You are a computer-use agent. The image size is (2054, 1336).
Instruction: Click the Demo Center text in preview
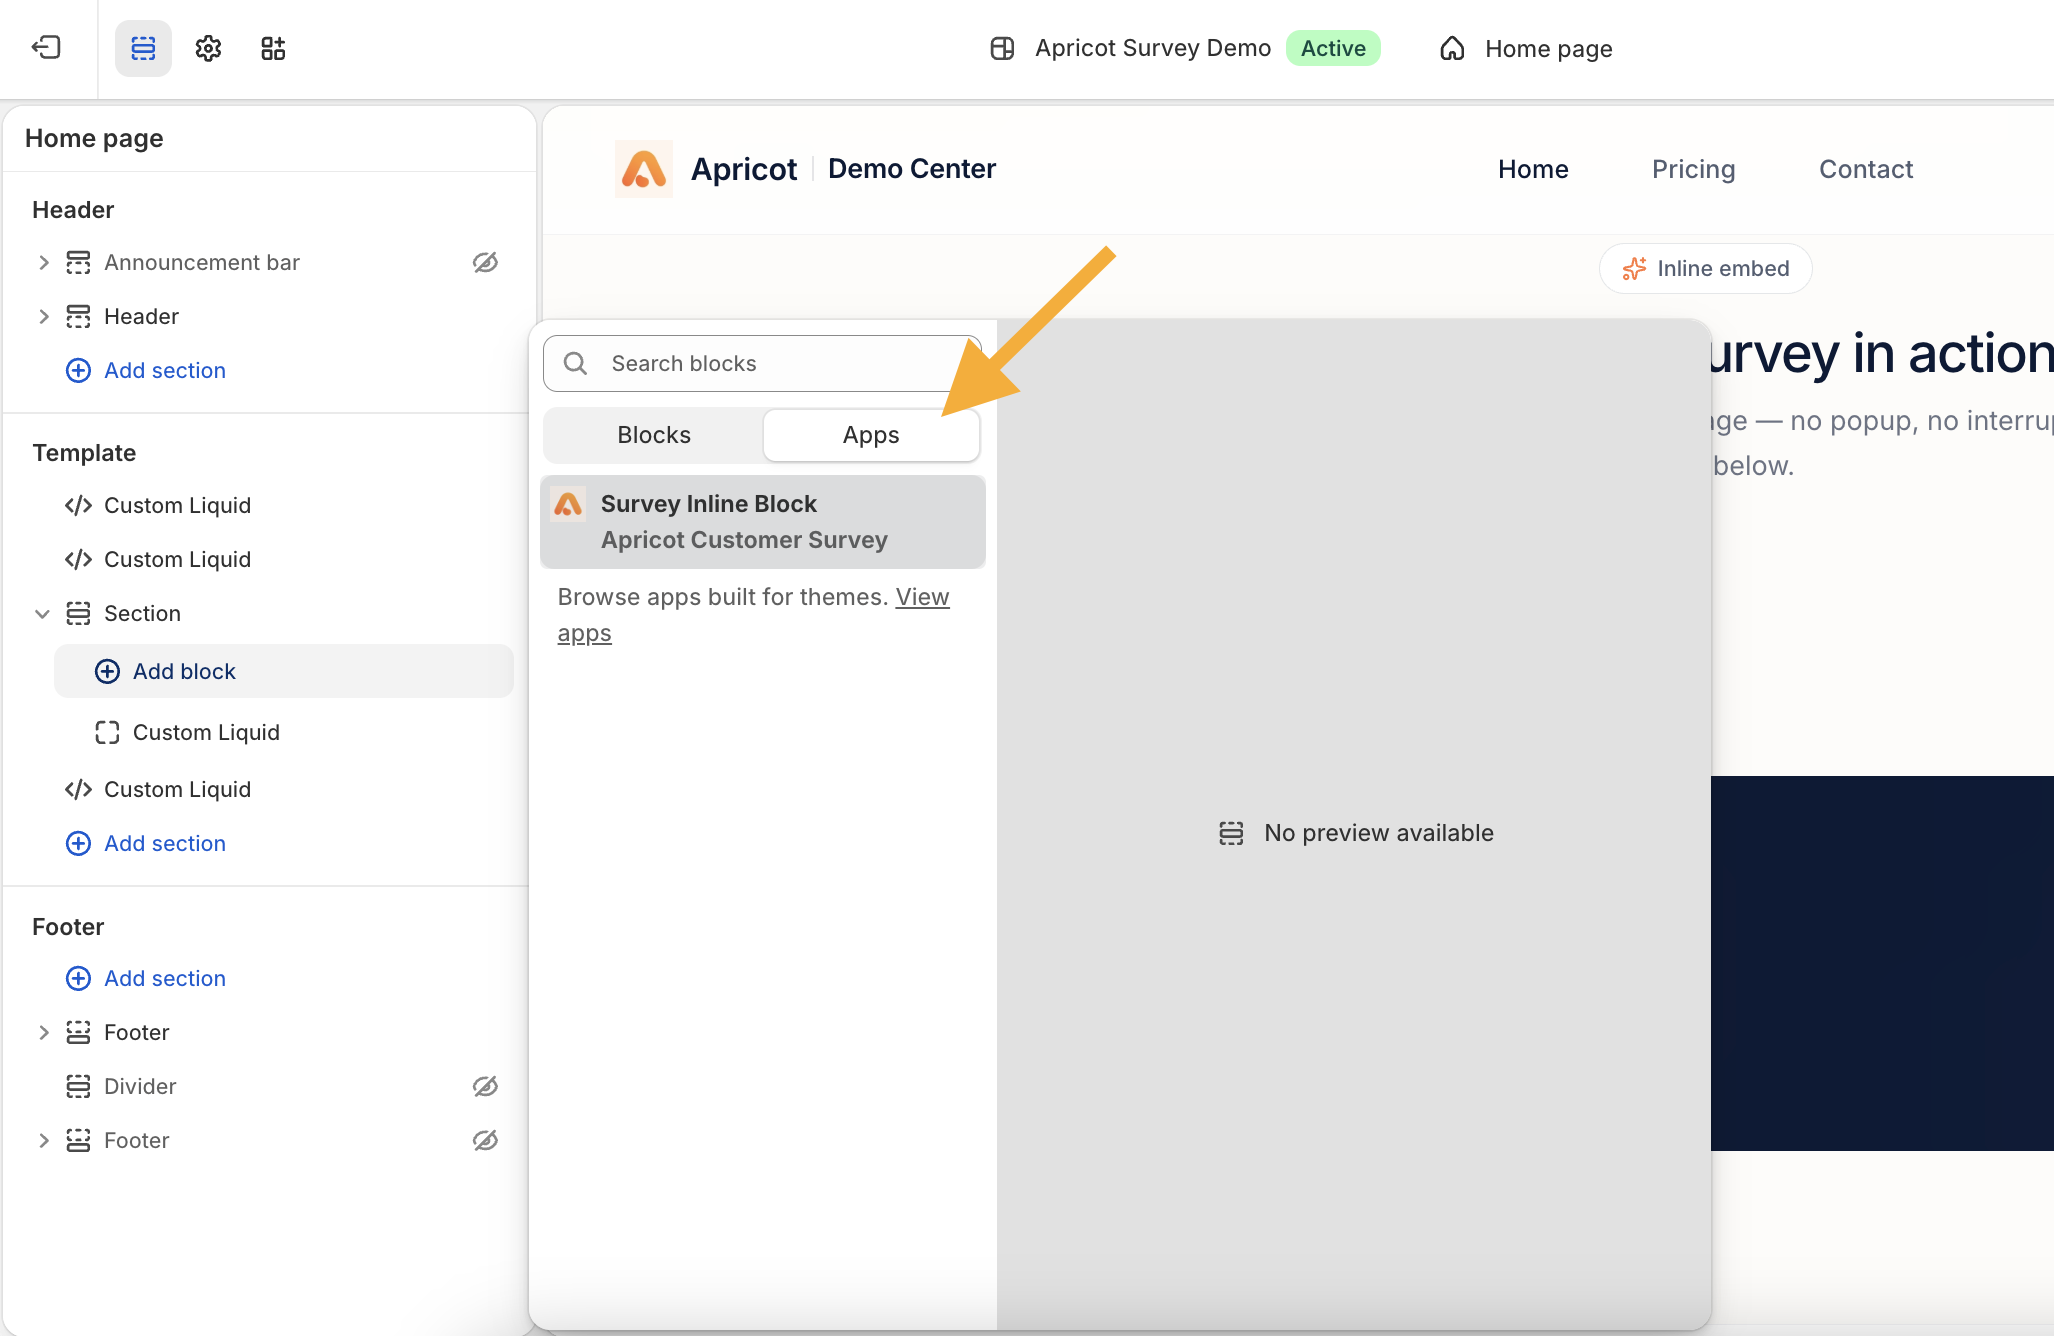pyautogui.click(x=911, y=169)
